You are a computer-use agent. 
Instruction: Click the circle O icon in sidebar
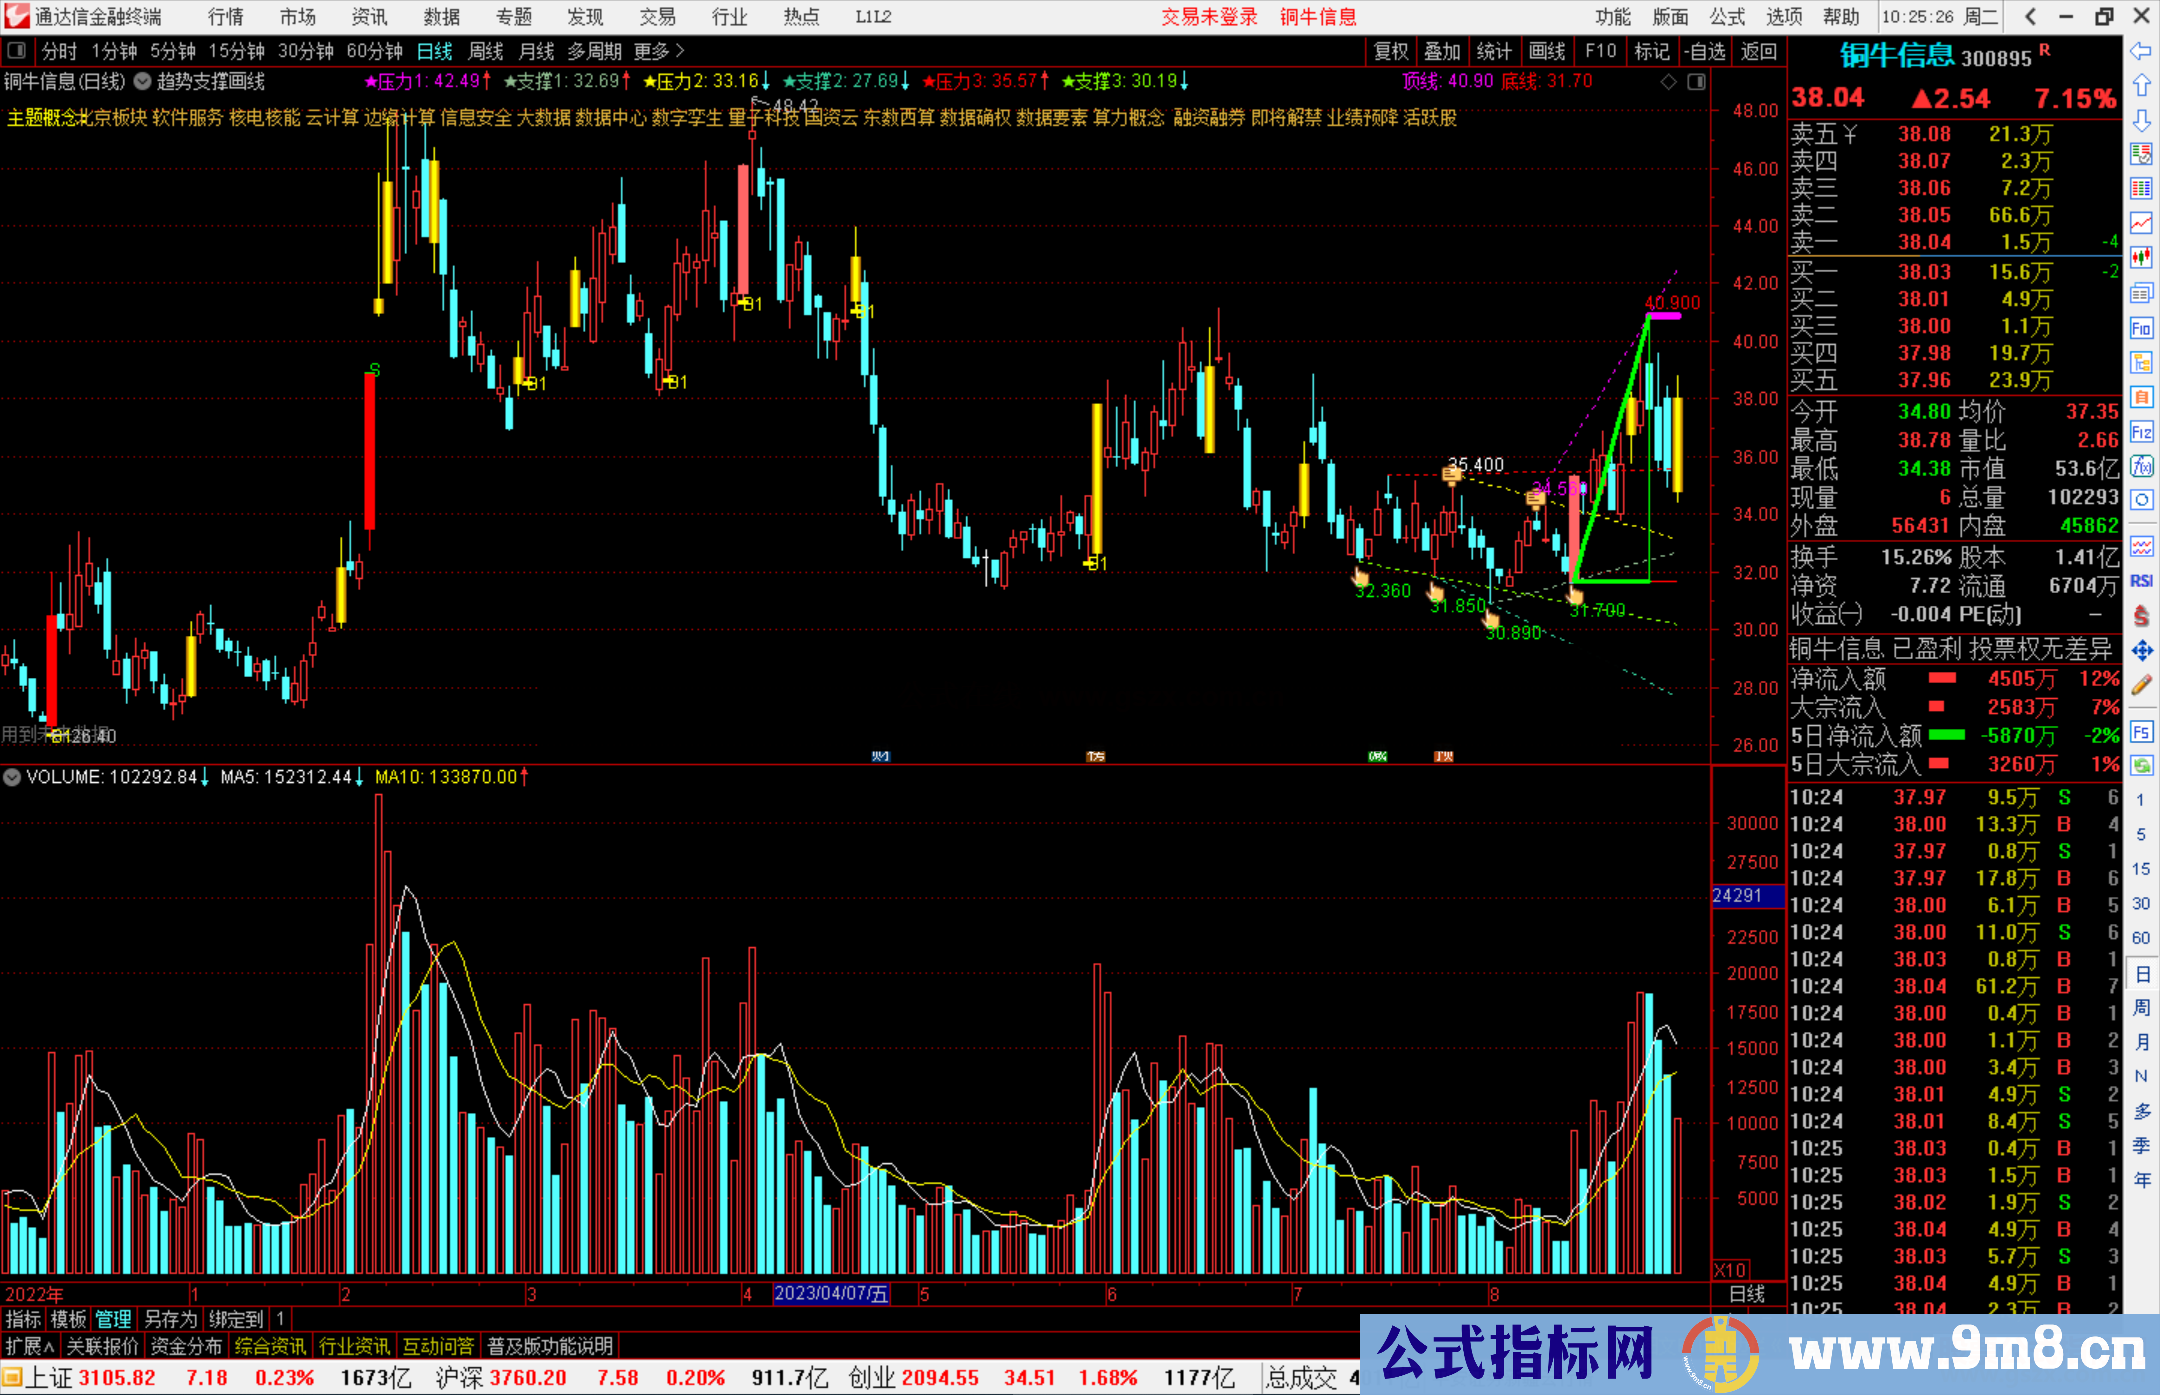2141,500
